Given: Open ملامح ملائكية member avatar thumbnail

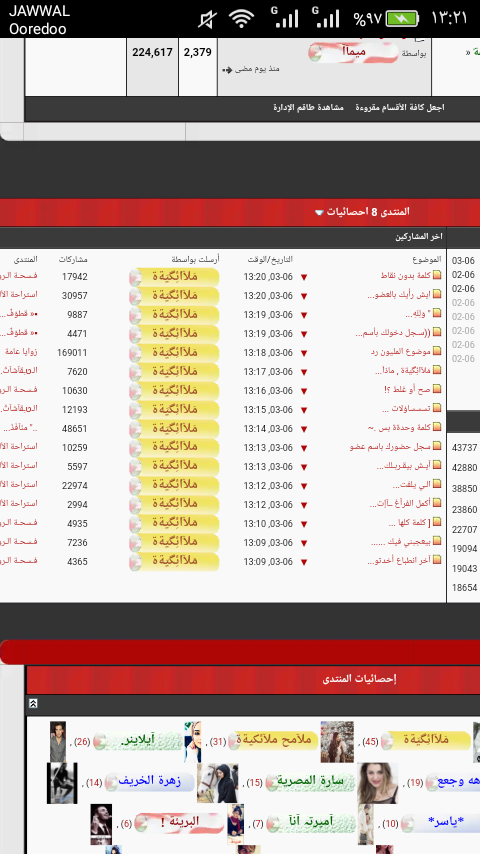Looking at the screenshot, I should (337, 741).
